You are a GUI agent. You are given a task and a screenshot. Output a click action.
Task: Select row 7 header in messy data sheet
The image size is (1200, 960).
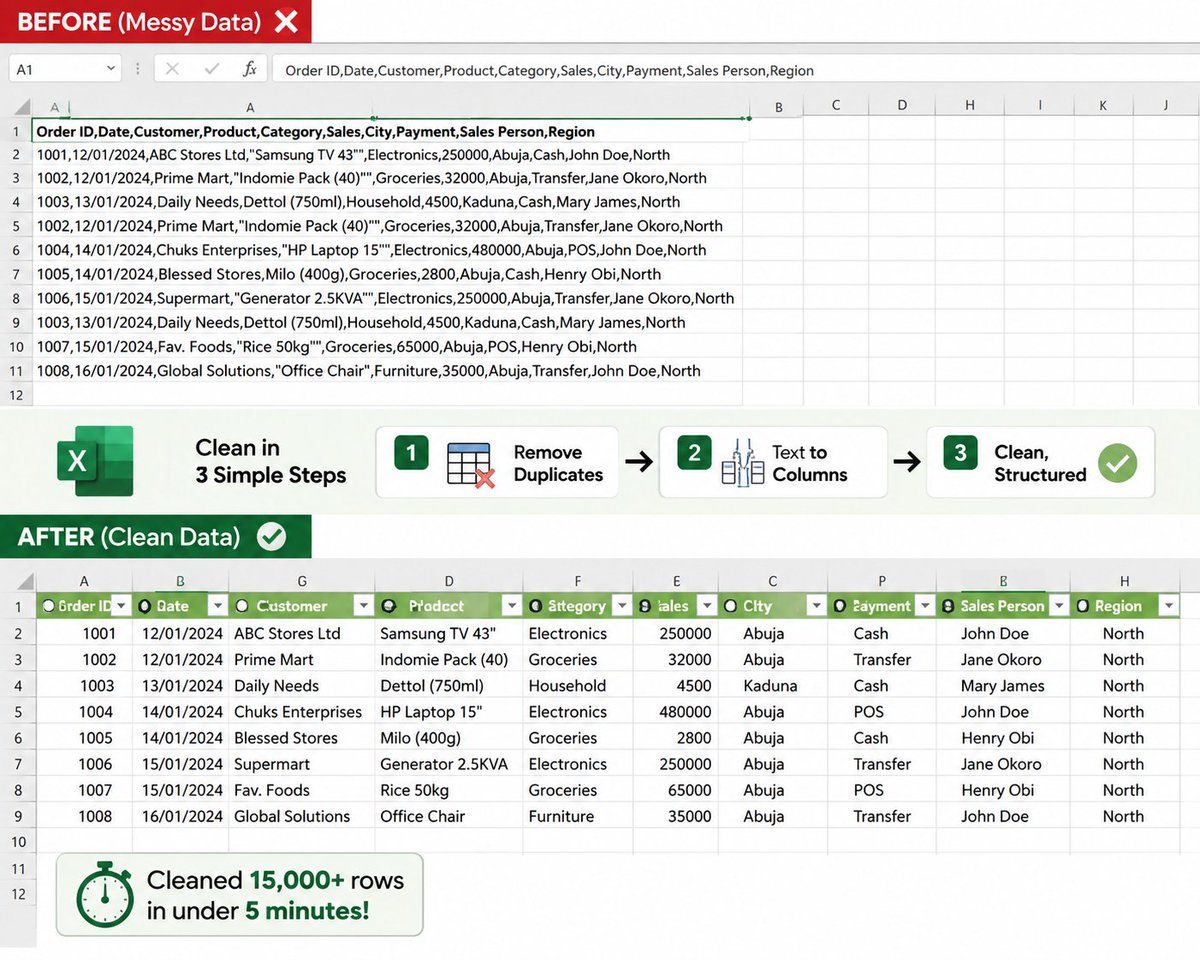pyautogui.click(x=16, y=274)
